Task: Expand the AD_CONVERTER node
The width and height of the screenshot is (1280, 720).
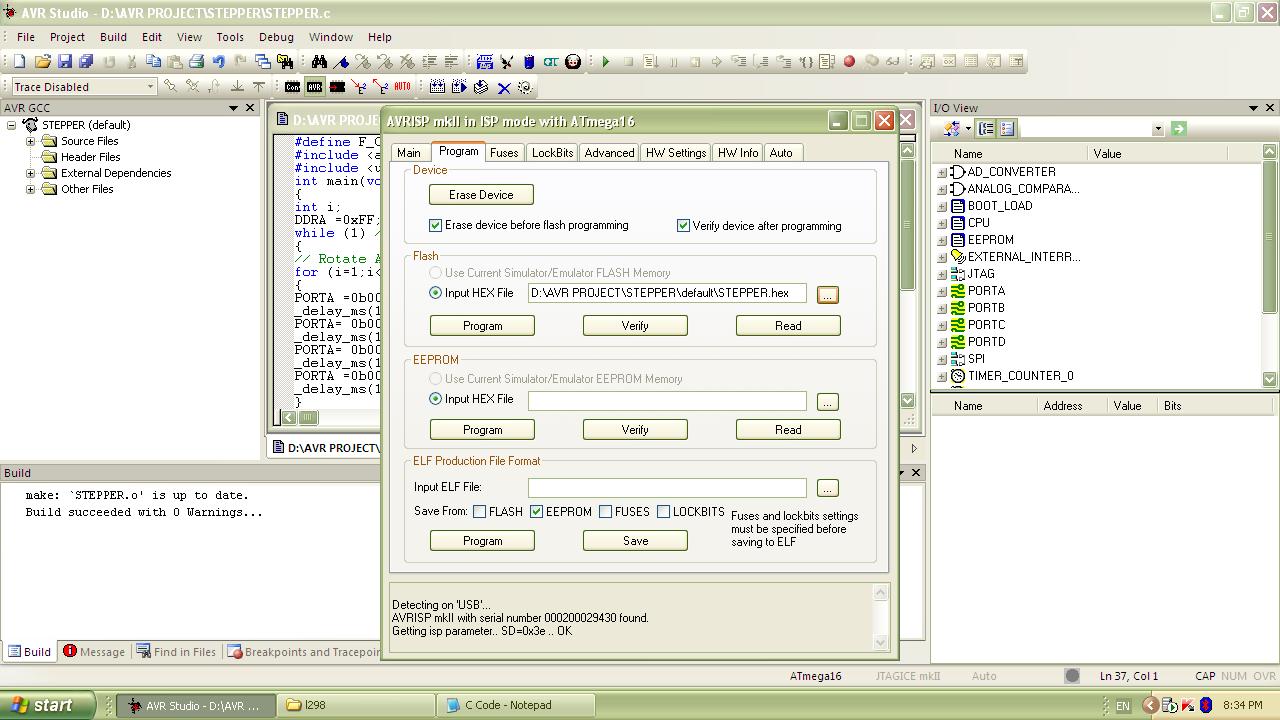Action: click(941, 172)
